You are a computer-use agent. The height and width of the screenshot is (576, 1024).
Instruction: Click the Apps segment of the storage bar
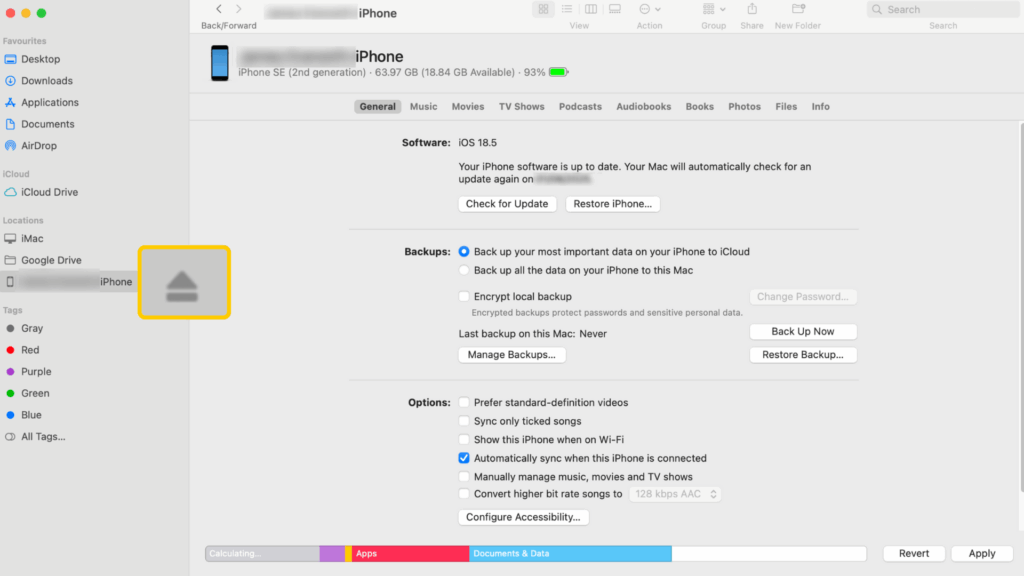click(410, 553)
